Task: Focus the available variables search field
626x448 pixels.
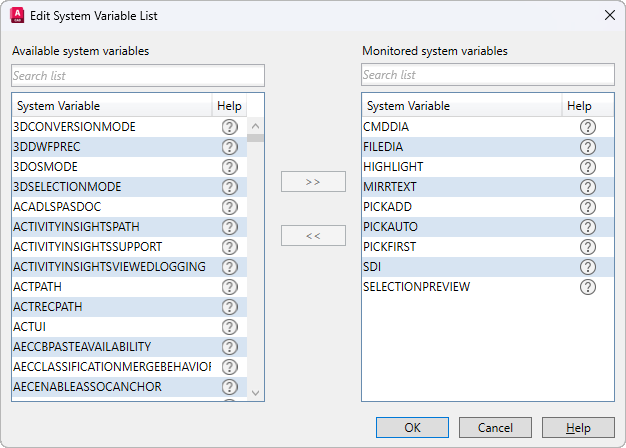Action: pyautogui.click(x=138, y=75)
